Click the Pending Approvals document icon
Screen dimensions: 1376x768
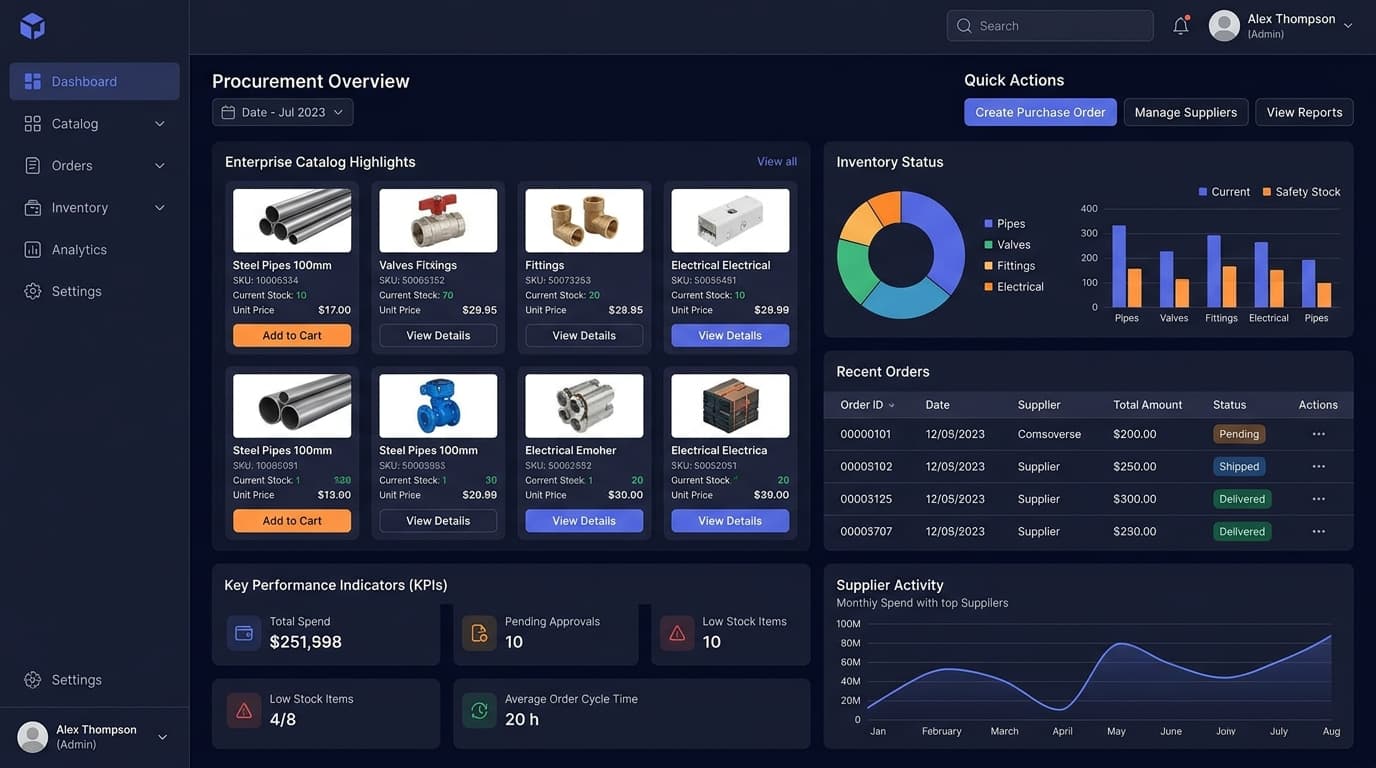(x=479, y=633)
